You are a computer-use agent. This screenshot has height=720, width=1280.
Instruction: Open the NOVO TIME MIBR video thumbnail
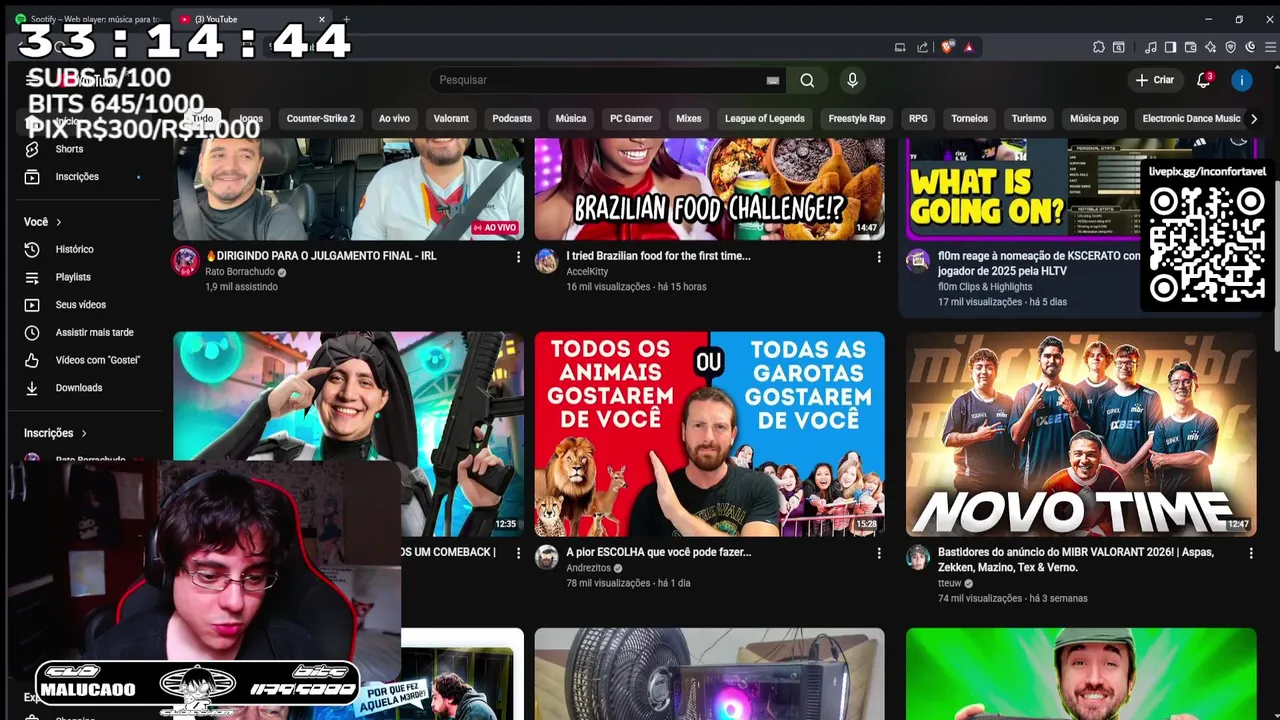pyautogui.click(x=1081, y=434)
